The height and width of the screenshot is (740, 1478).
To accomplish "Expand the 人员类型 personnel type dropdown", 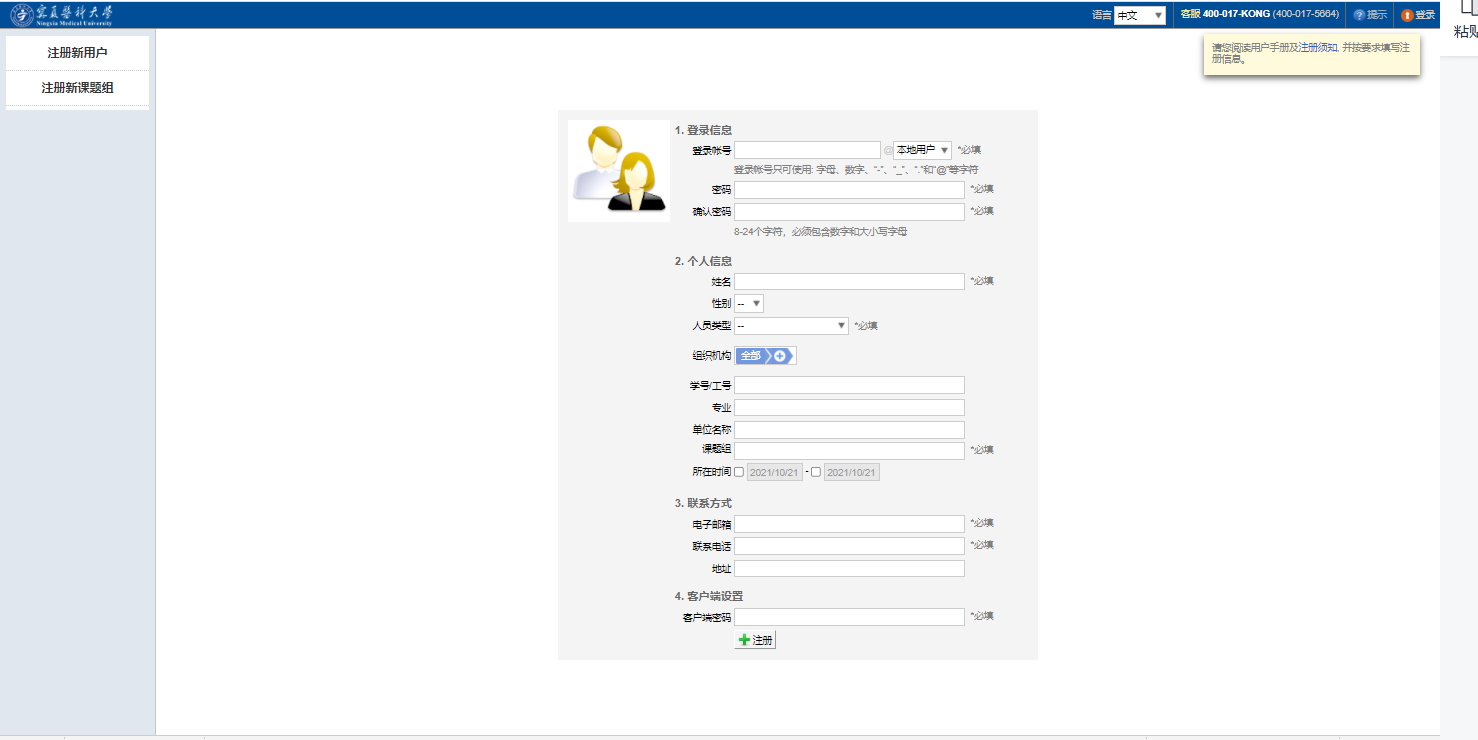I will [x=791, y=326].
